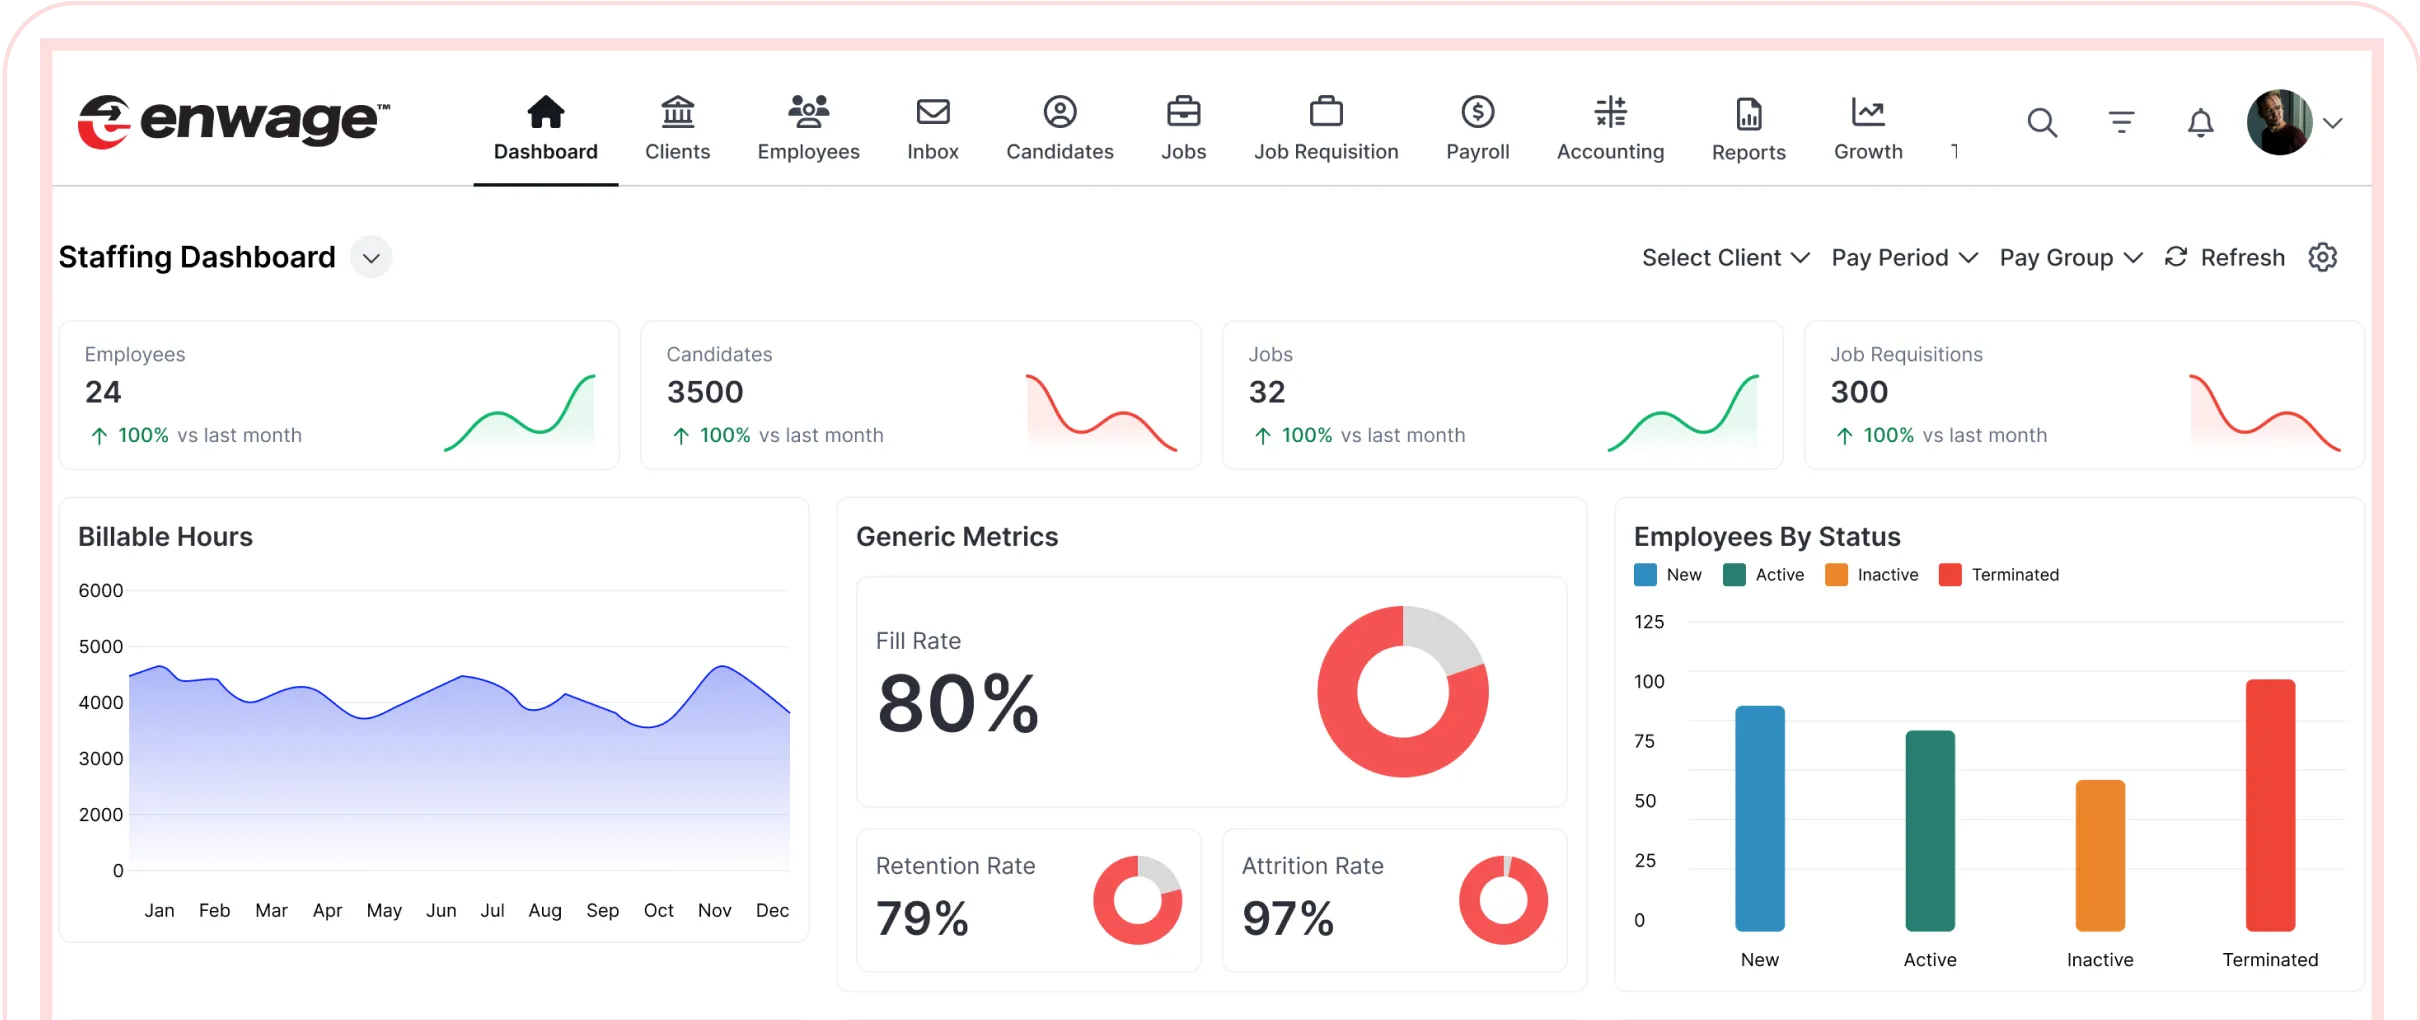Open the Growth chart icon

click(x=1867, y=112)
